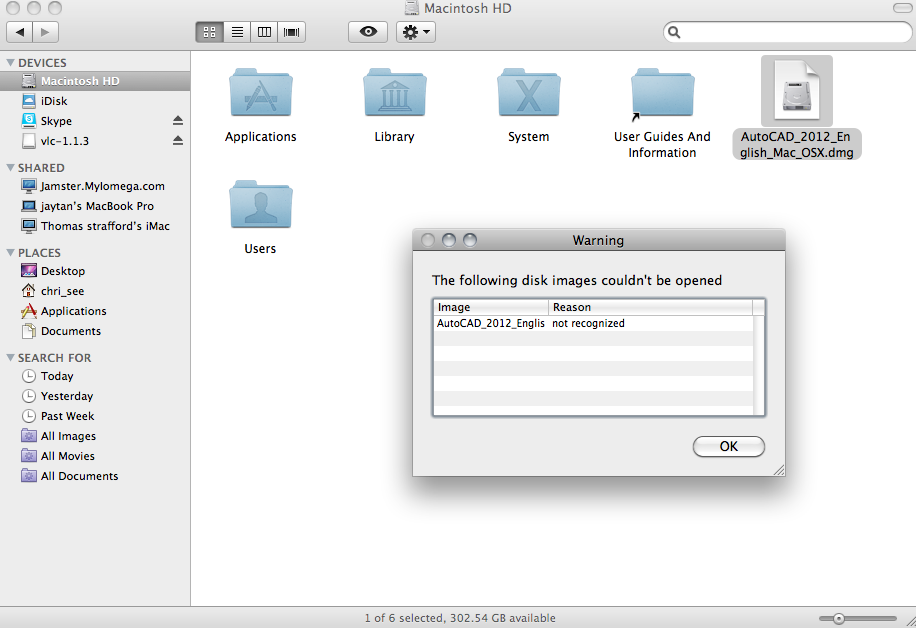Image resolution: width=916 pixels, height=628 pixels.
Task: Go forward in Finder history
Action: point(46,32)
